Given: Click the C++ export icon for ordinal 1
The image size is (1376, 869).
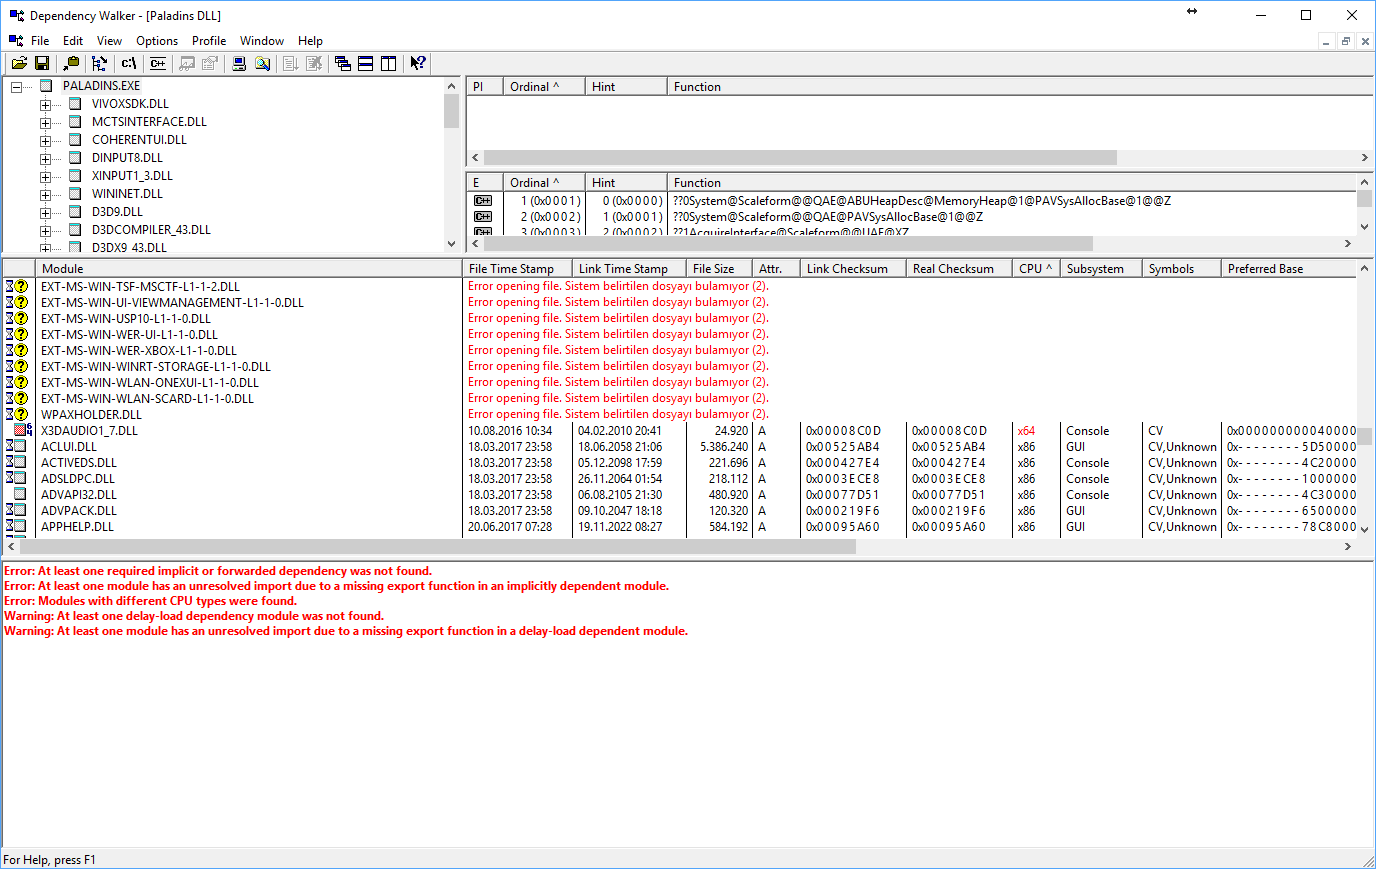Looking at the screenshot, I should pos(483,201).
